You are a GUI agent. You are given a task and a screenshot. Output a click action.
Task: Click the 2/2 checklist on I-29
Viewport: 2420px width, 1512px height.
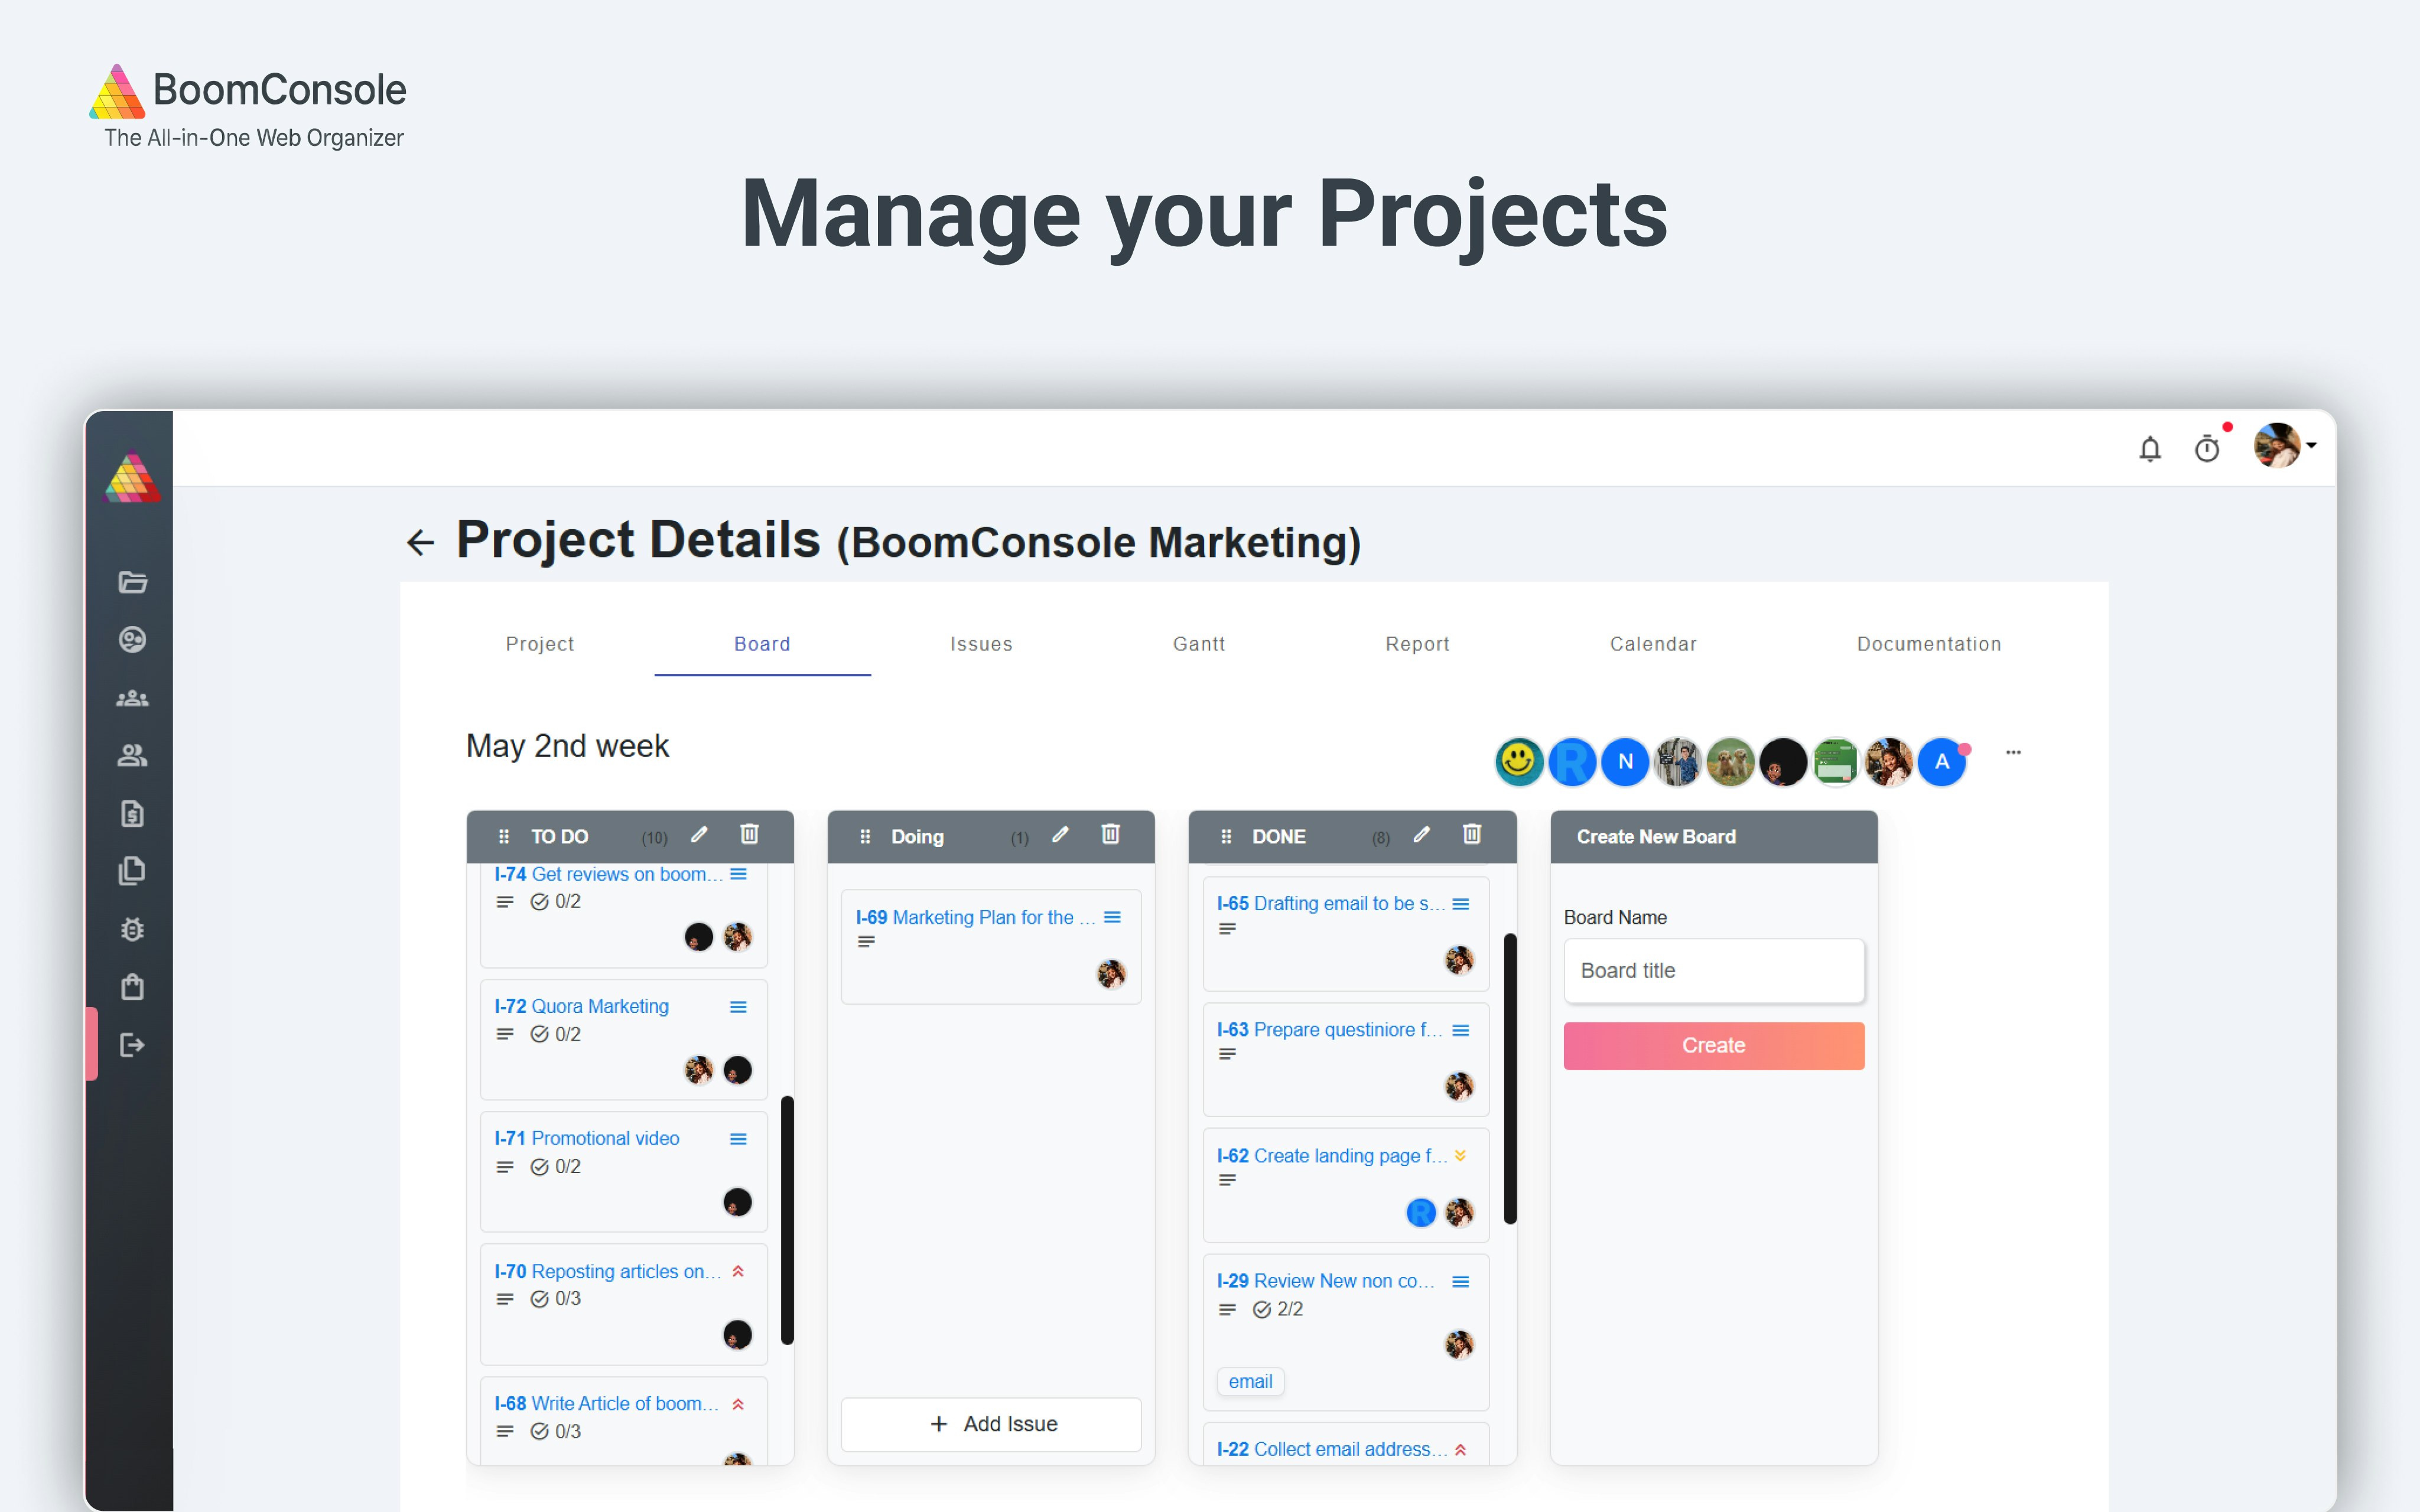1277,1309
